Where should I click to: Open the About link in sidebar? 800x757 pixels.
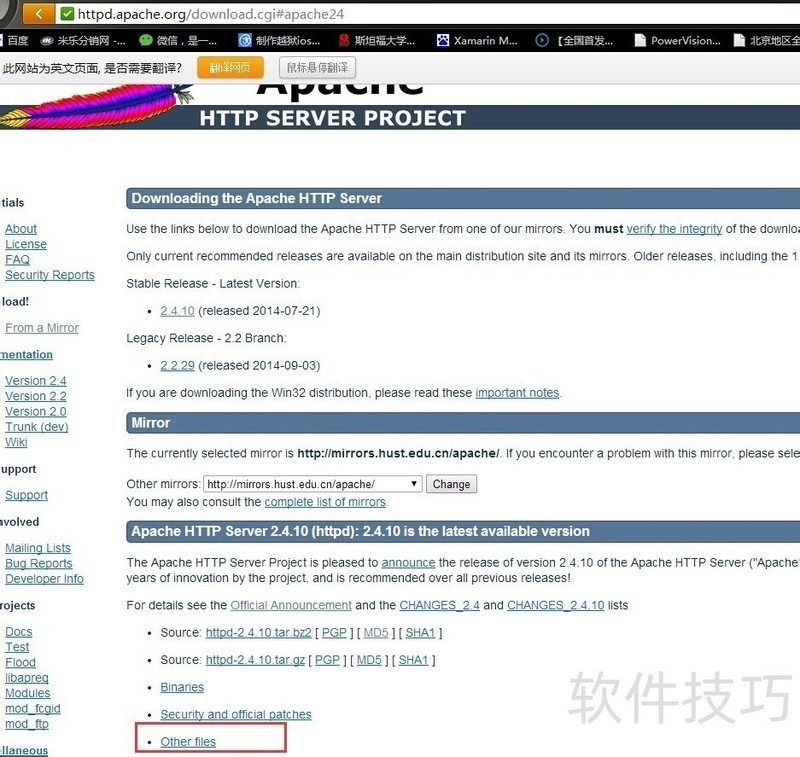click(x=21, y=229)
